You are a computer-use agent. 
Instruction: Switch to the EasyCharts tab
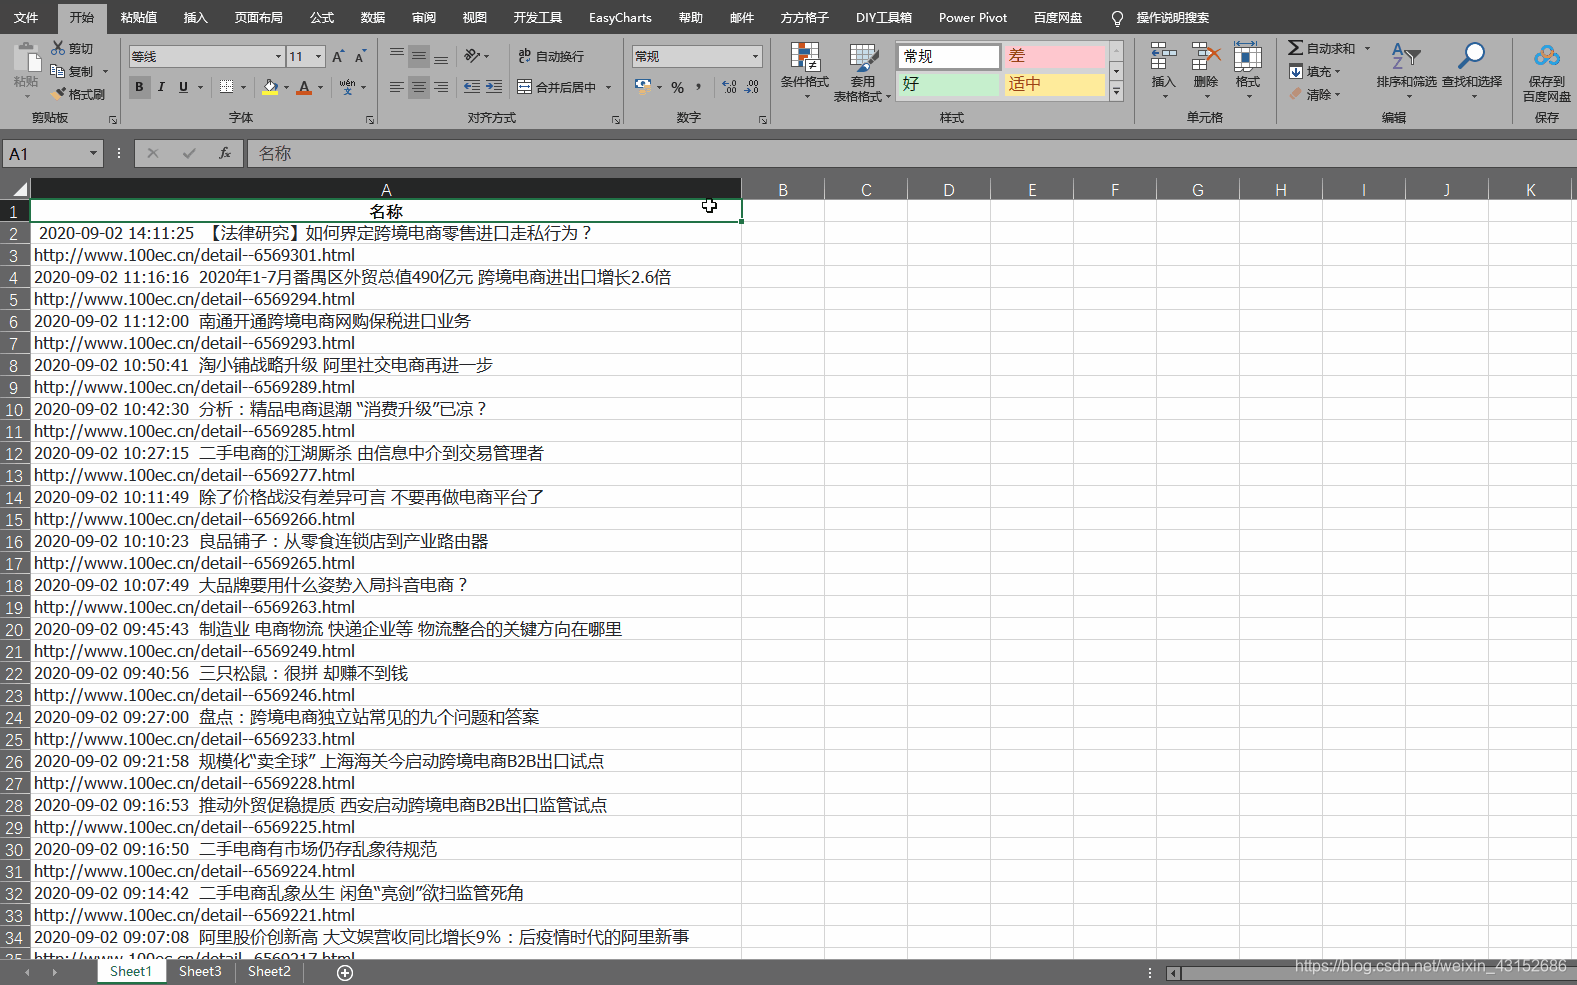[620, 17]
